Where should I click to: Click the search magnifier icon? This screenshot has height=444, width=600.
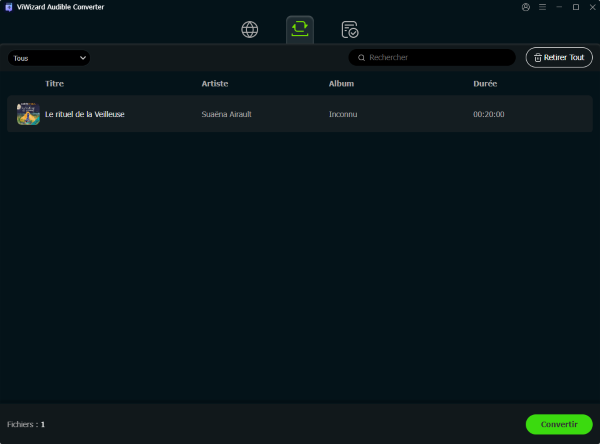click(361, 58)
